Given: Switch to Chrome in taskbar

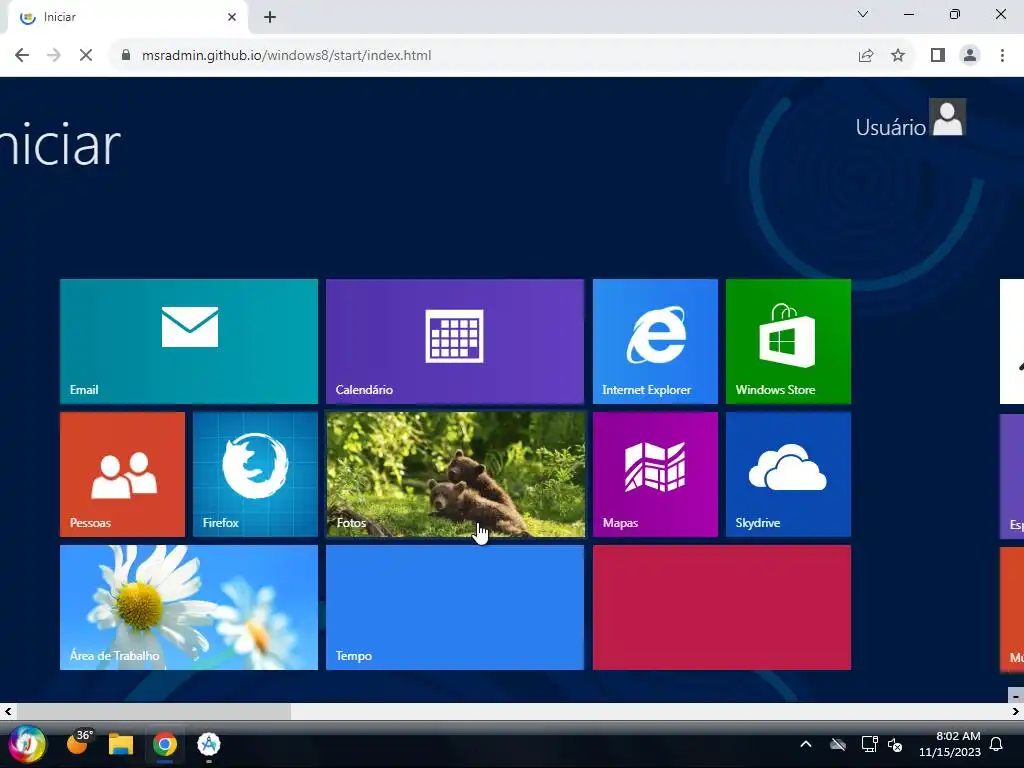Looking at the screenshot, I should pyautogui.click(x=165, y=744).
